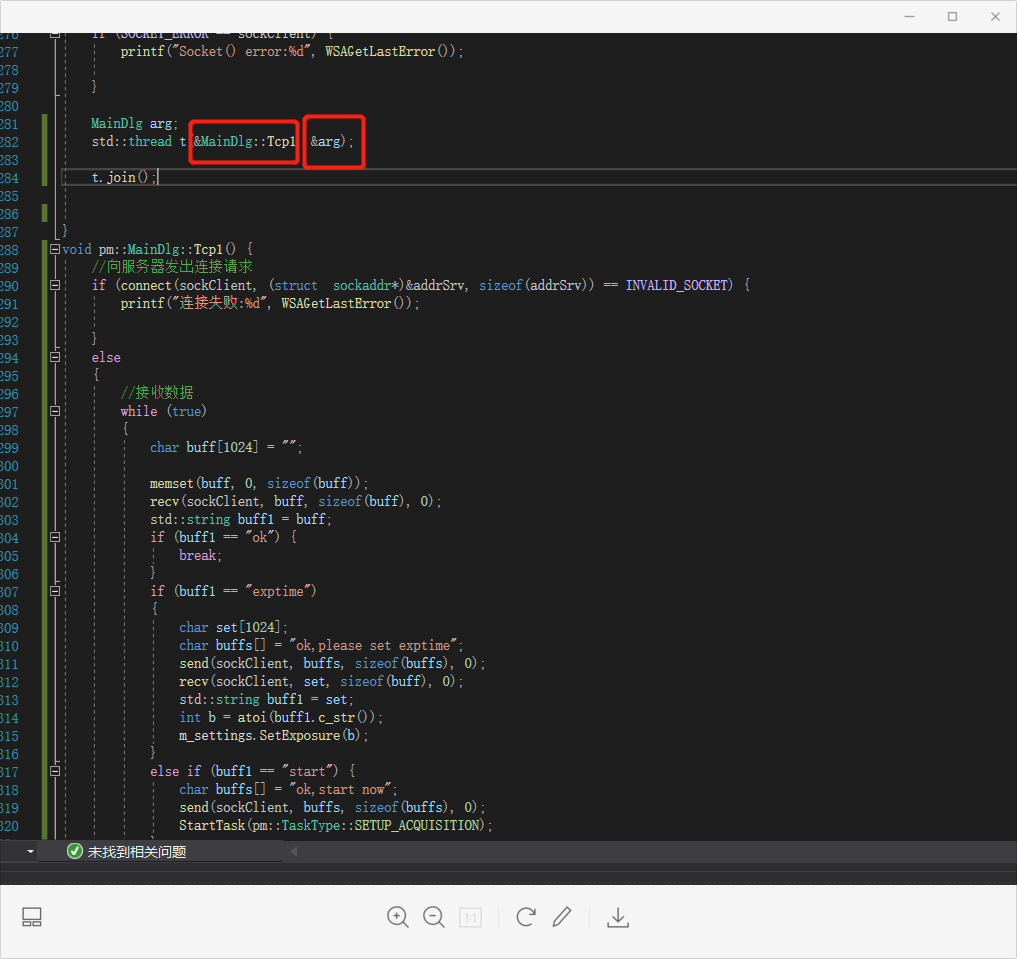The width and height of the screenshot is (1017, 959).
Task: Click 'char buff[1024] = "";' line
Action: 226,447
